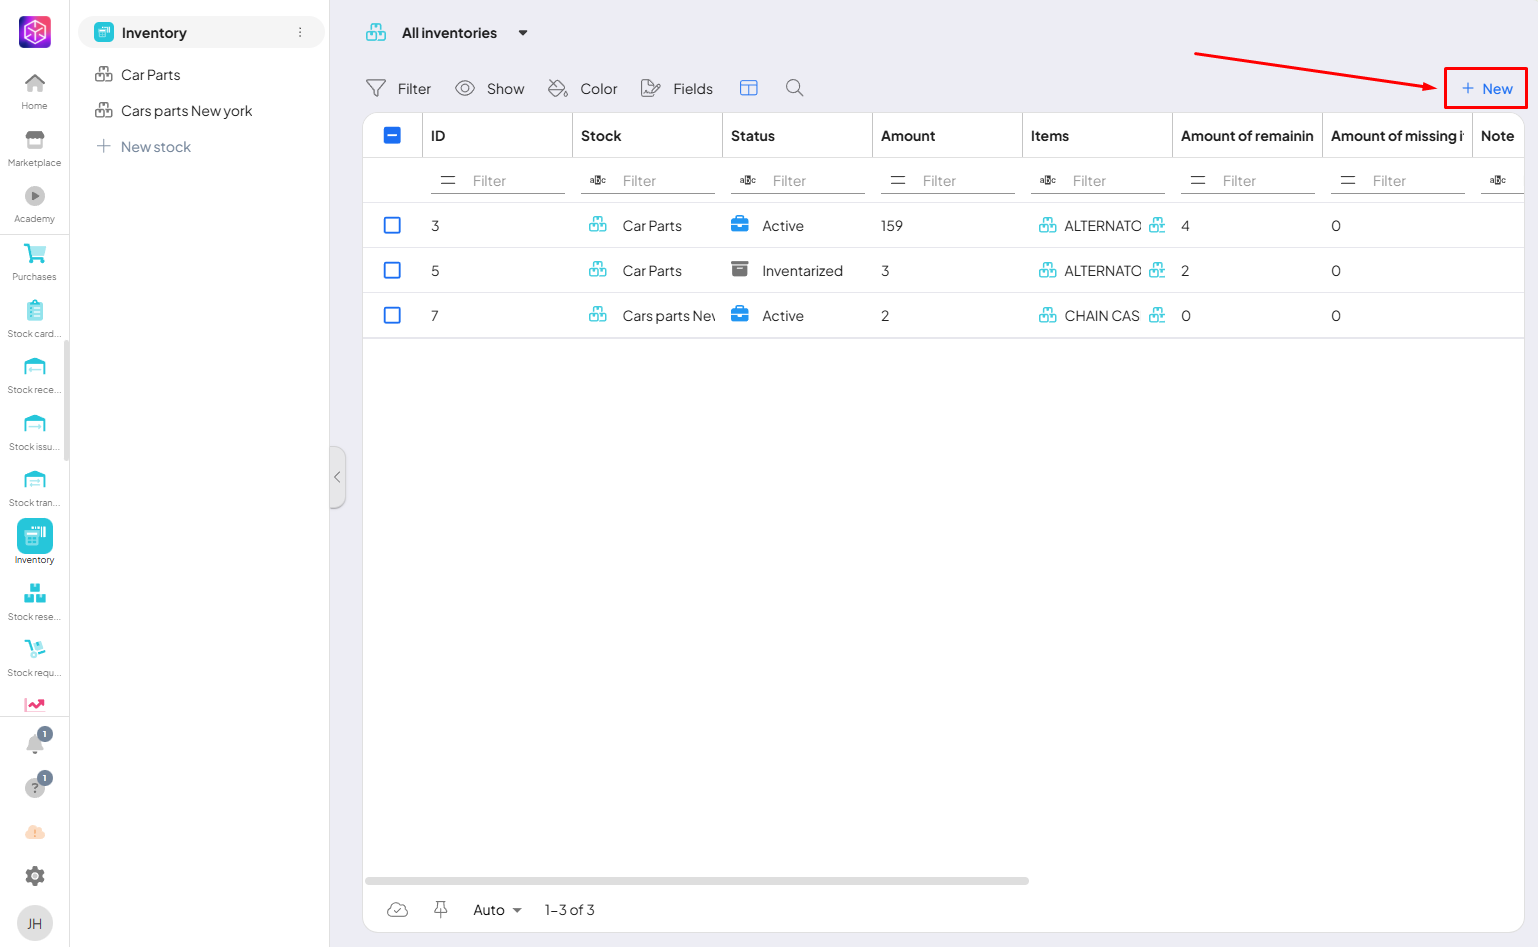Open Purchases from the left sidebar
Screen dimensions: 1538x947
pyautogui.click(x=35, y=261)
